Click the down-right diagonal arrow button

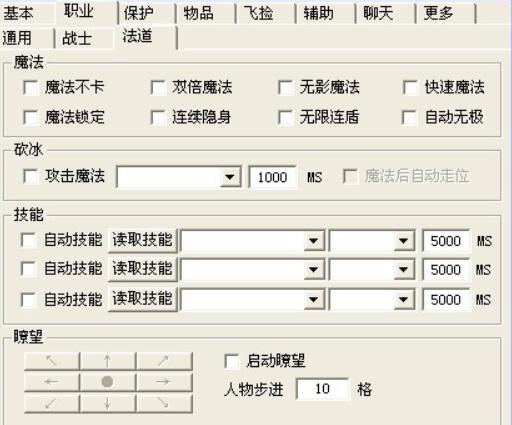click(164, 403)
